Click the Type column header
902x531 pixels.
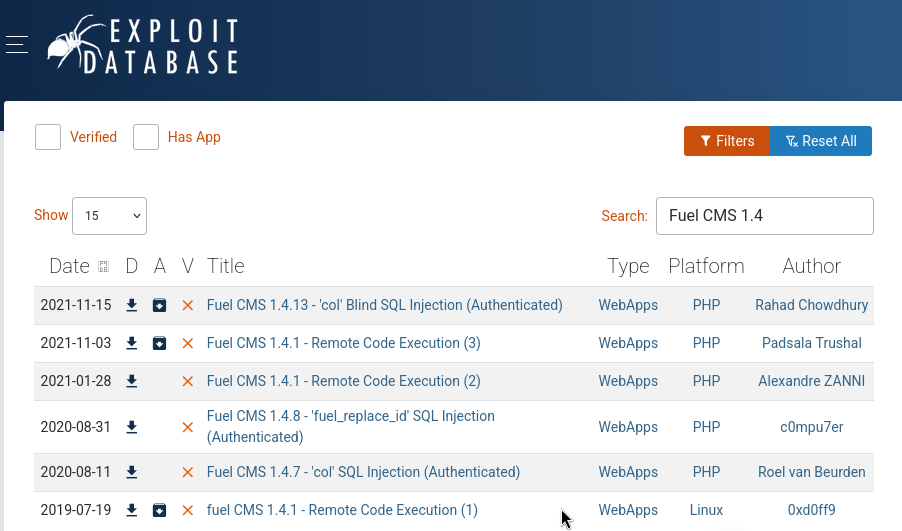coord(628,266)
